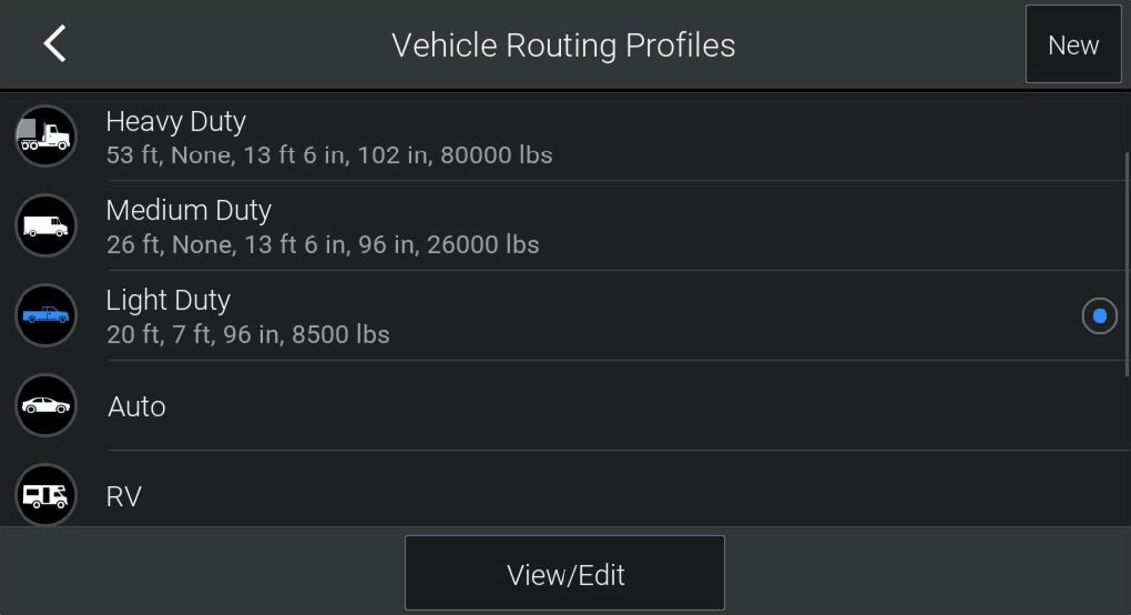Create a New routing profile
The width and height of the screenshot is (1131, 615).
pos(1073,45)
